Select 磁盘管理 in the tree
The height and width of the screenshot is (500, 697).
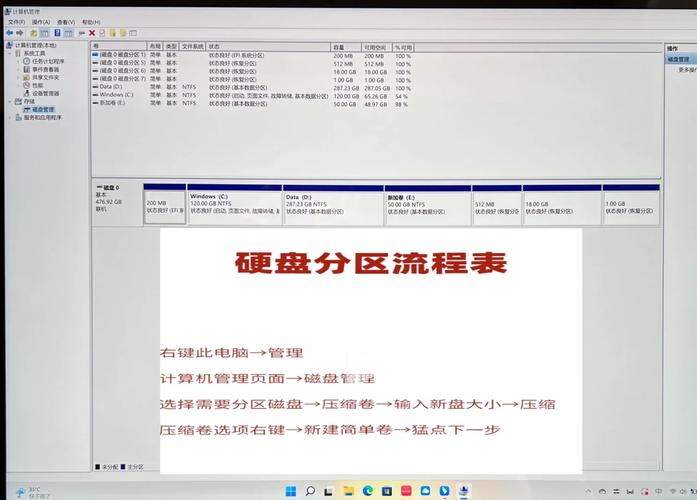43,109
